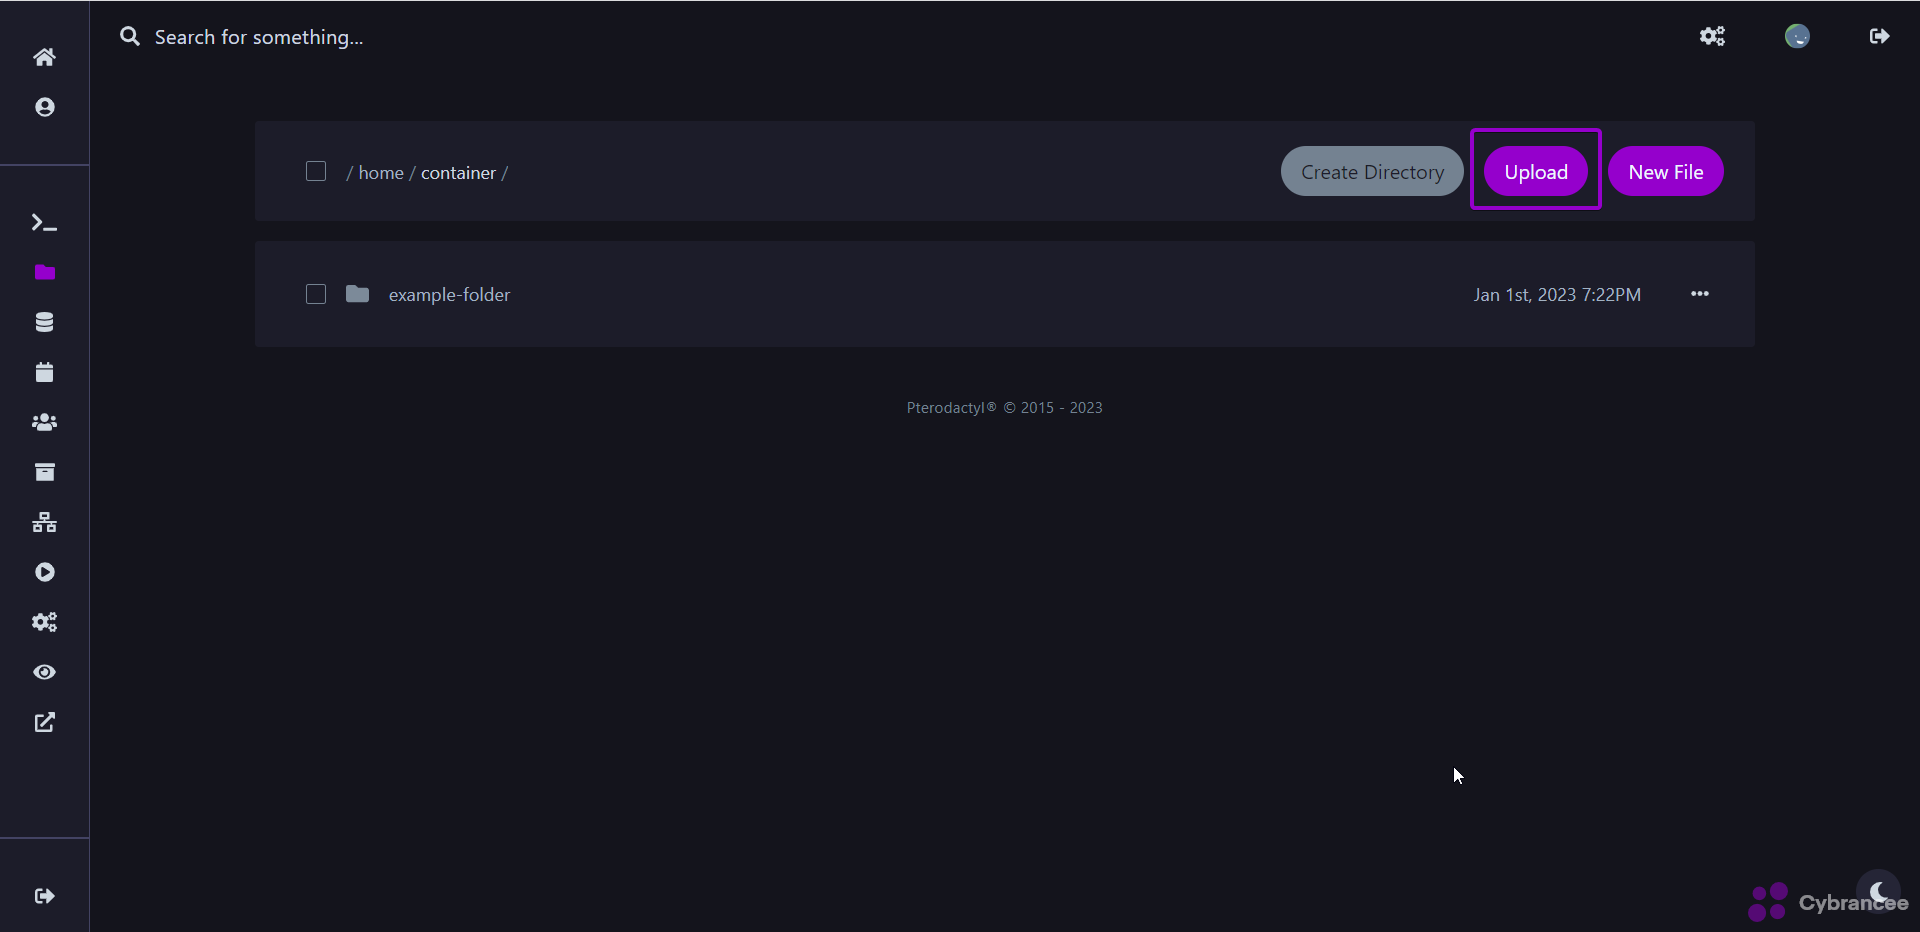Screen dimensions: 1920x932
Task: Open the Schedules calendar icon in sidebar
Action: point(44,372)
